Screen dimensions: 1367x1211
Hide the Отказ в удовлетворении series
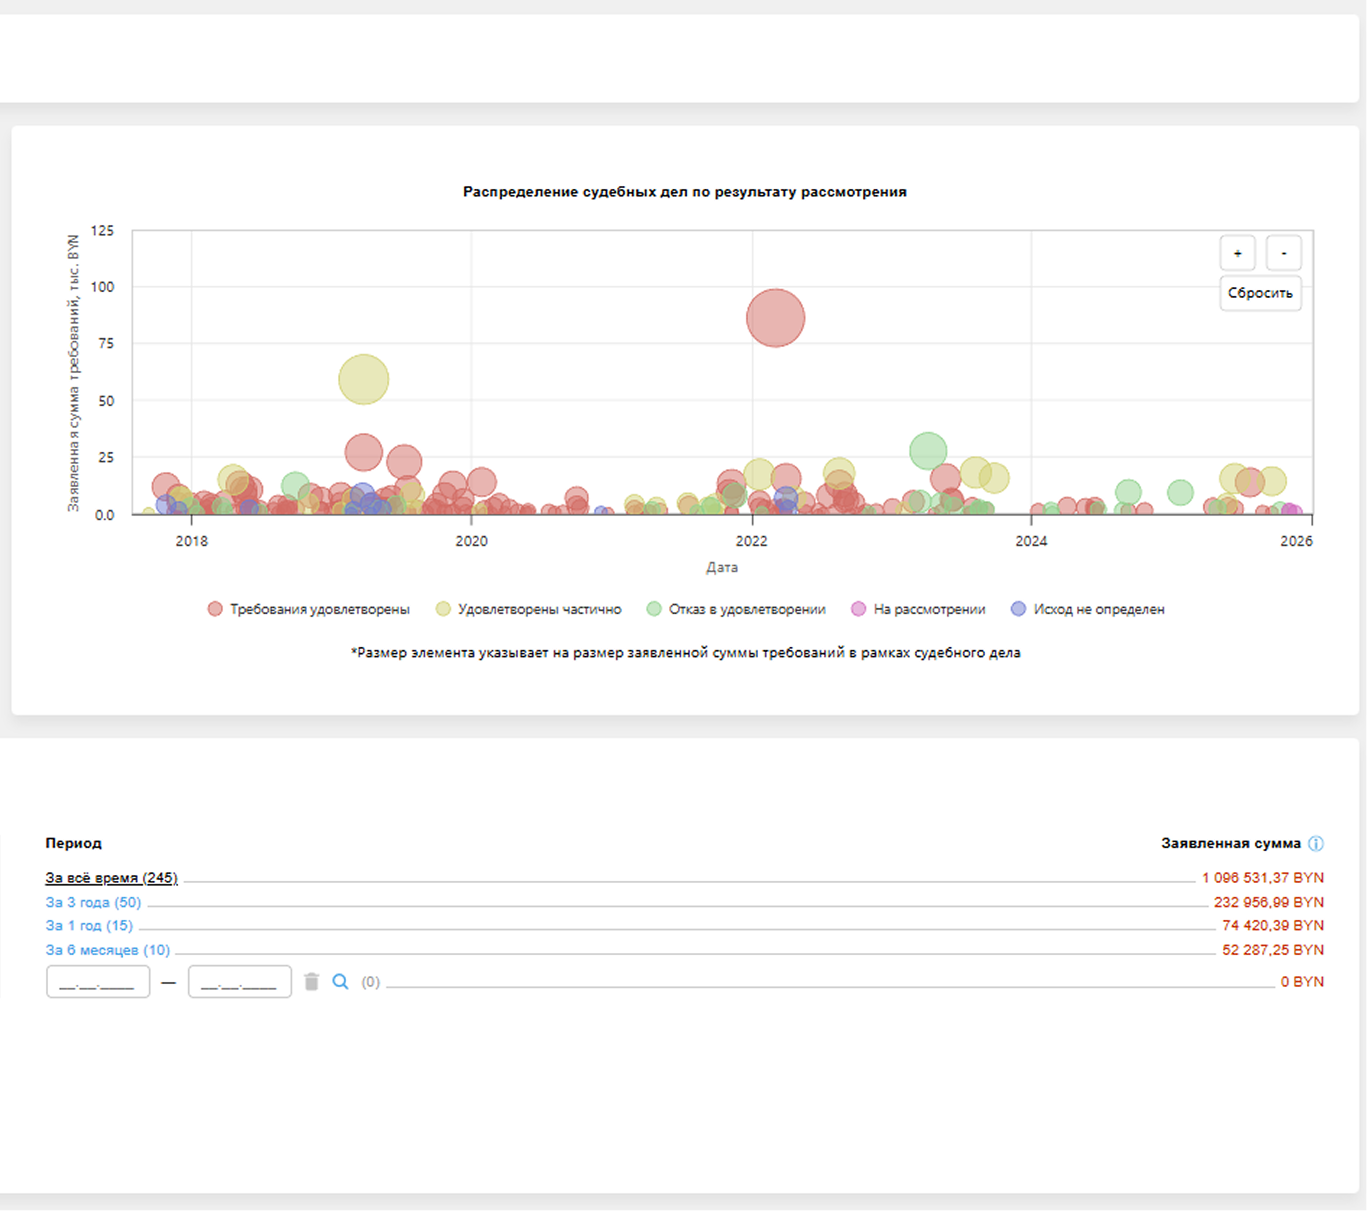(x=736, y=609)
